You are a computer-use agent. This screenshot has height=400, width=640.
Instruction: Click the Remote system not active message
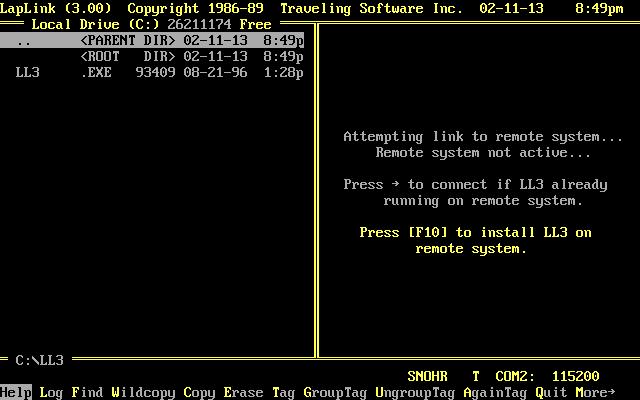pyautogui.click(x=483, y=153)
